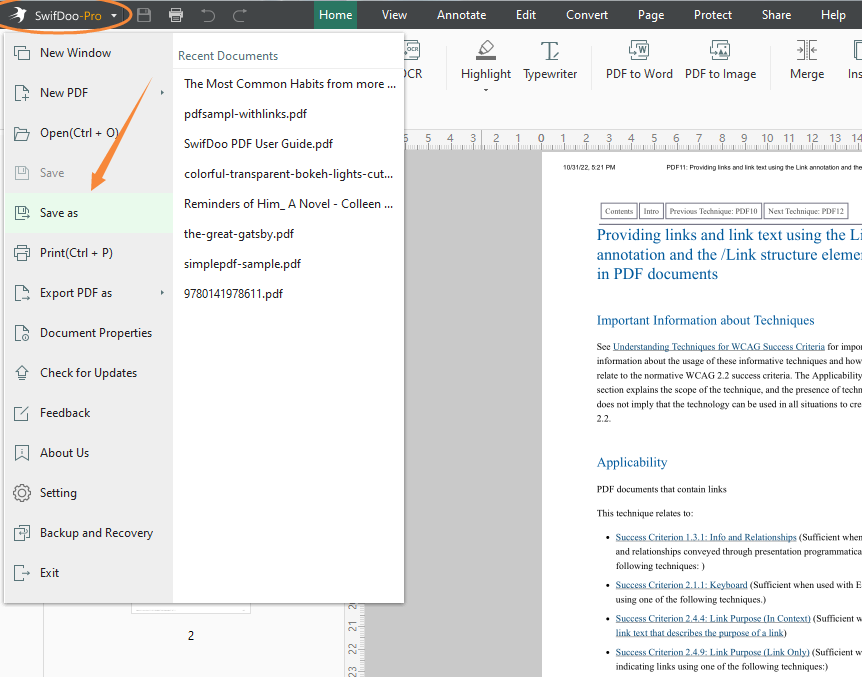Viewport: 862px width, 677px height.
Task: Click Previous Technique: PDF10 button
Action: click(x=713, y=211)
